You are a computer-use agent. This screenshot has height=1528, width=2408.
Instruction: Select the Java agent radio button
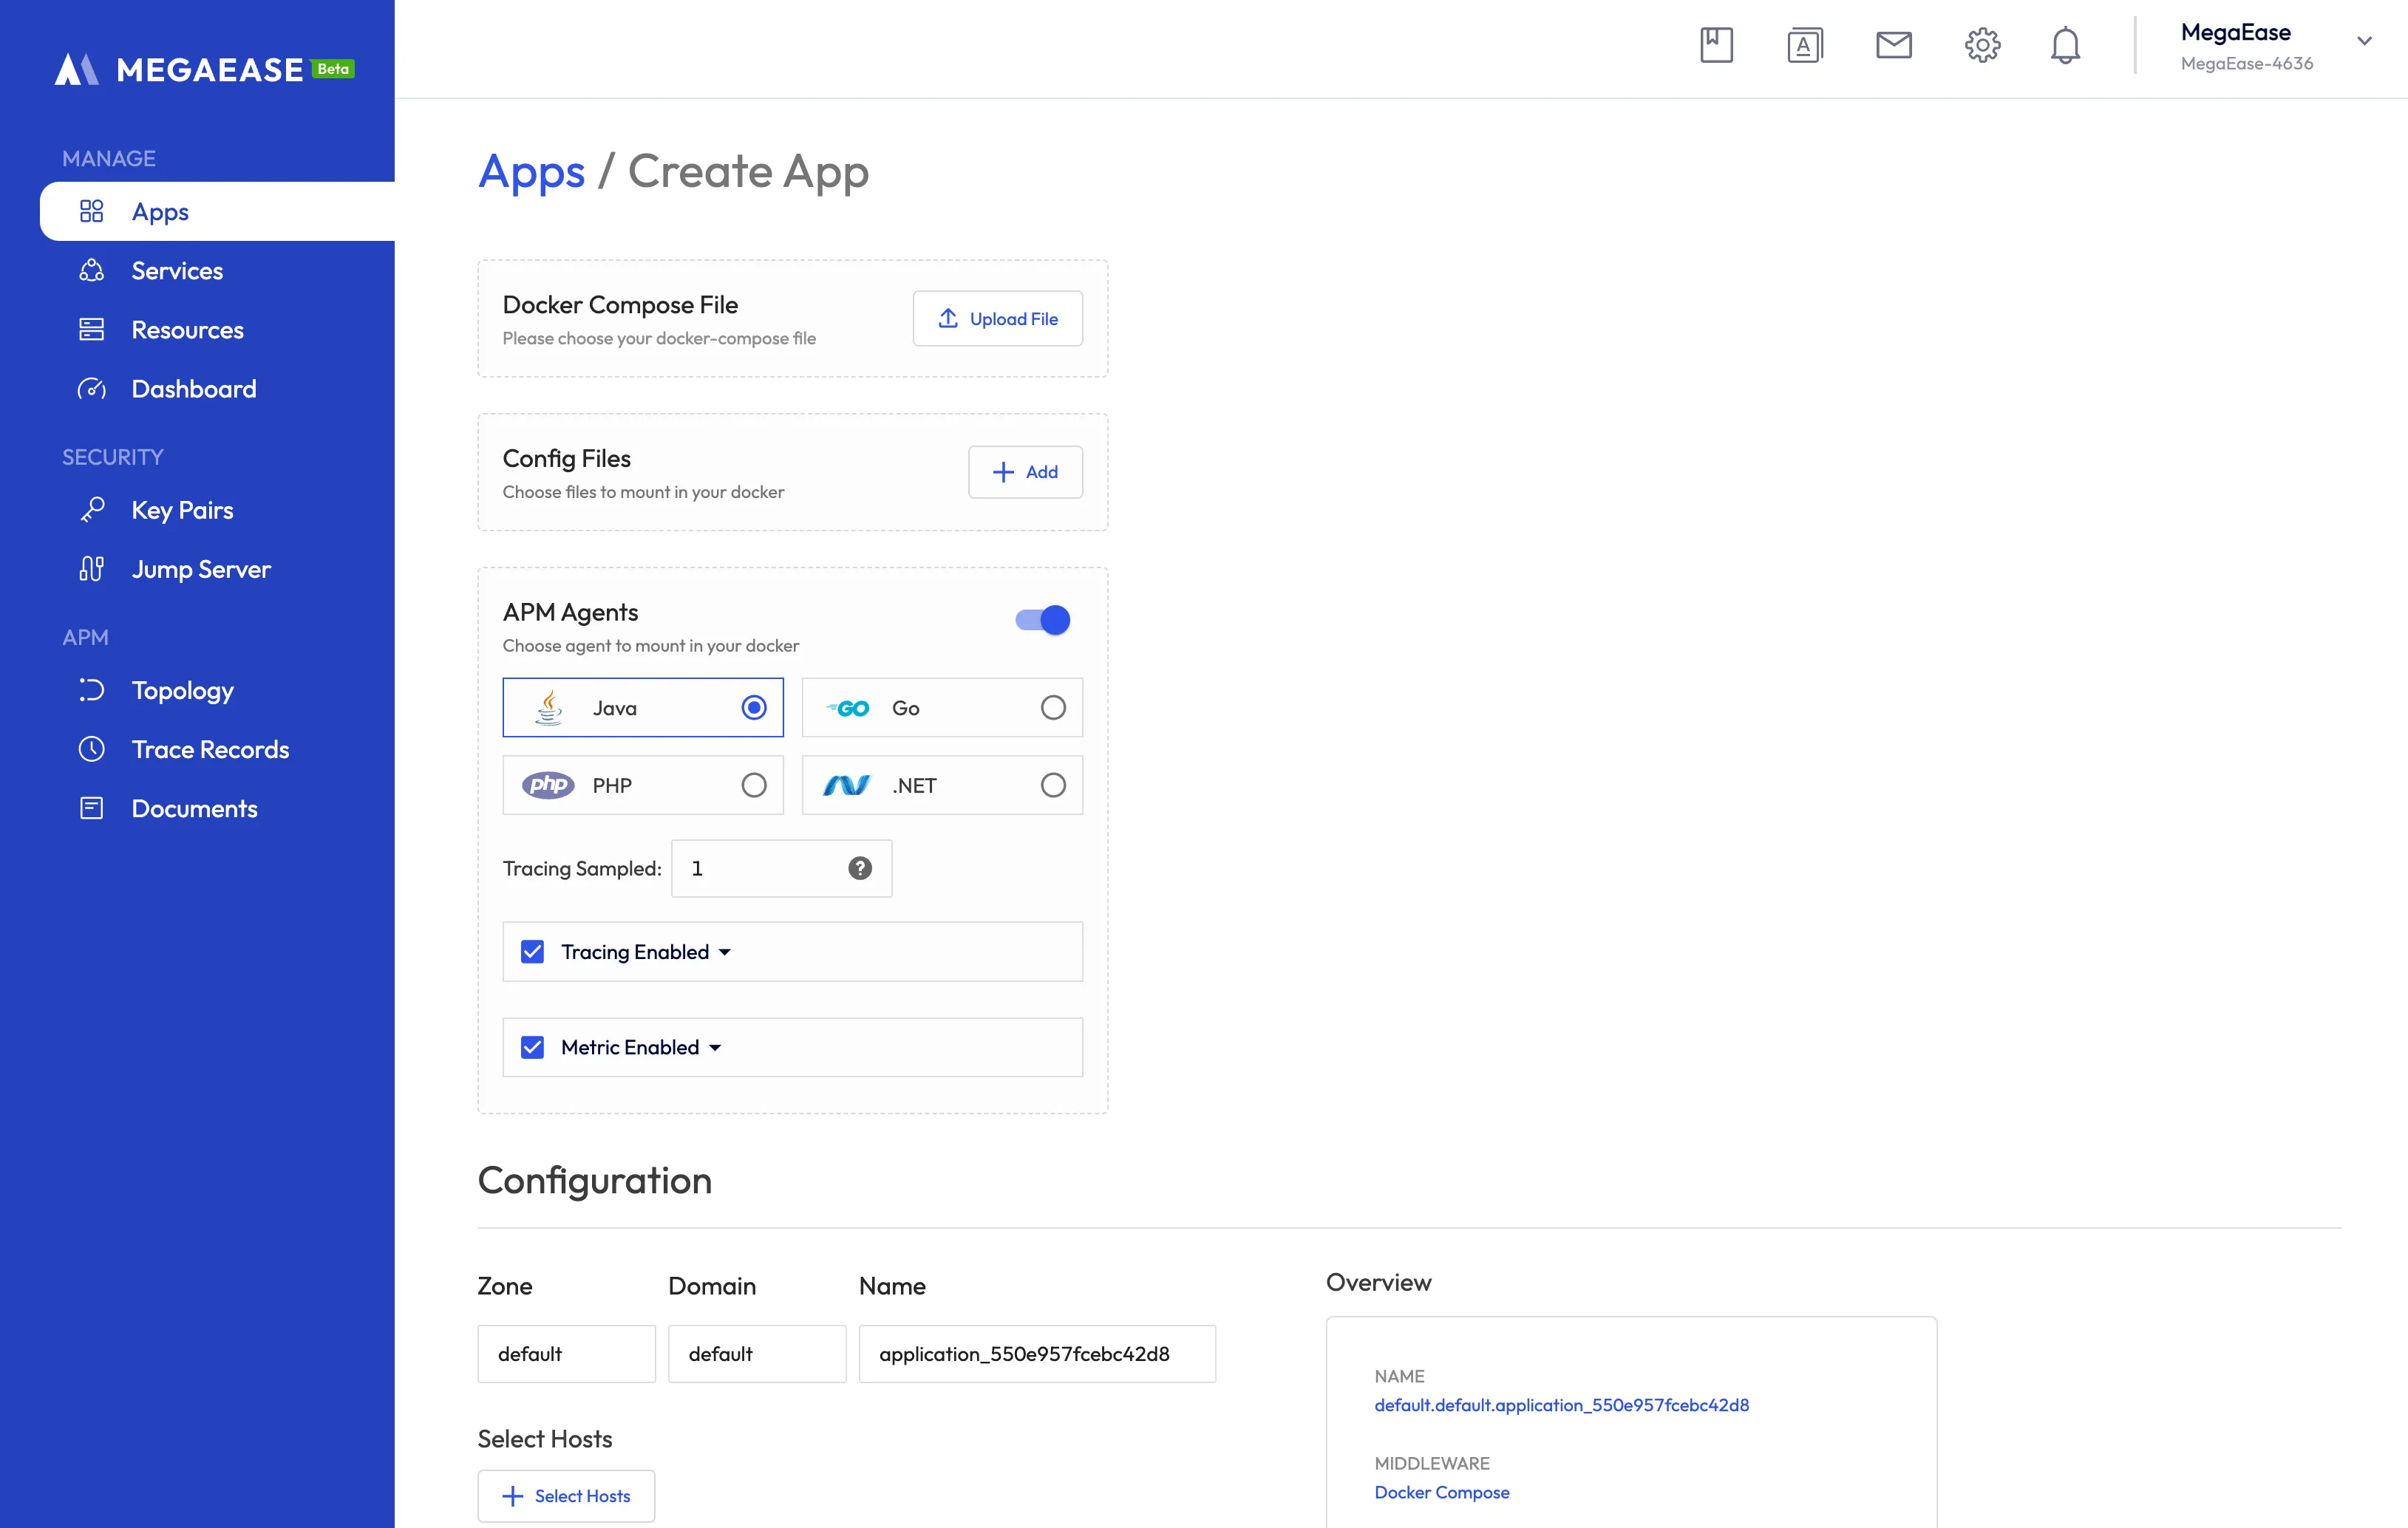754,707
